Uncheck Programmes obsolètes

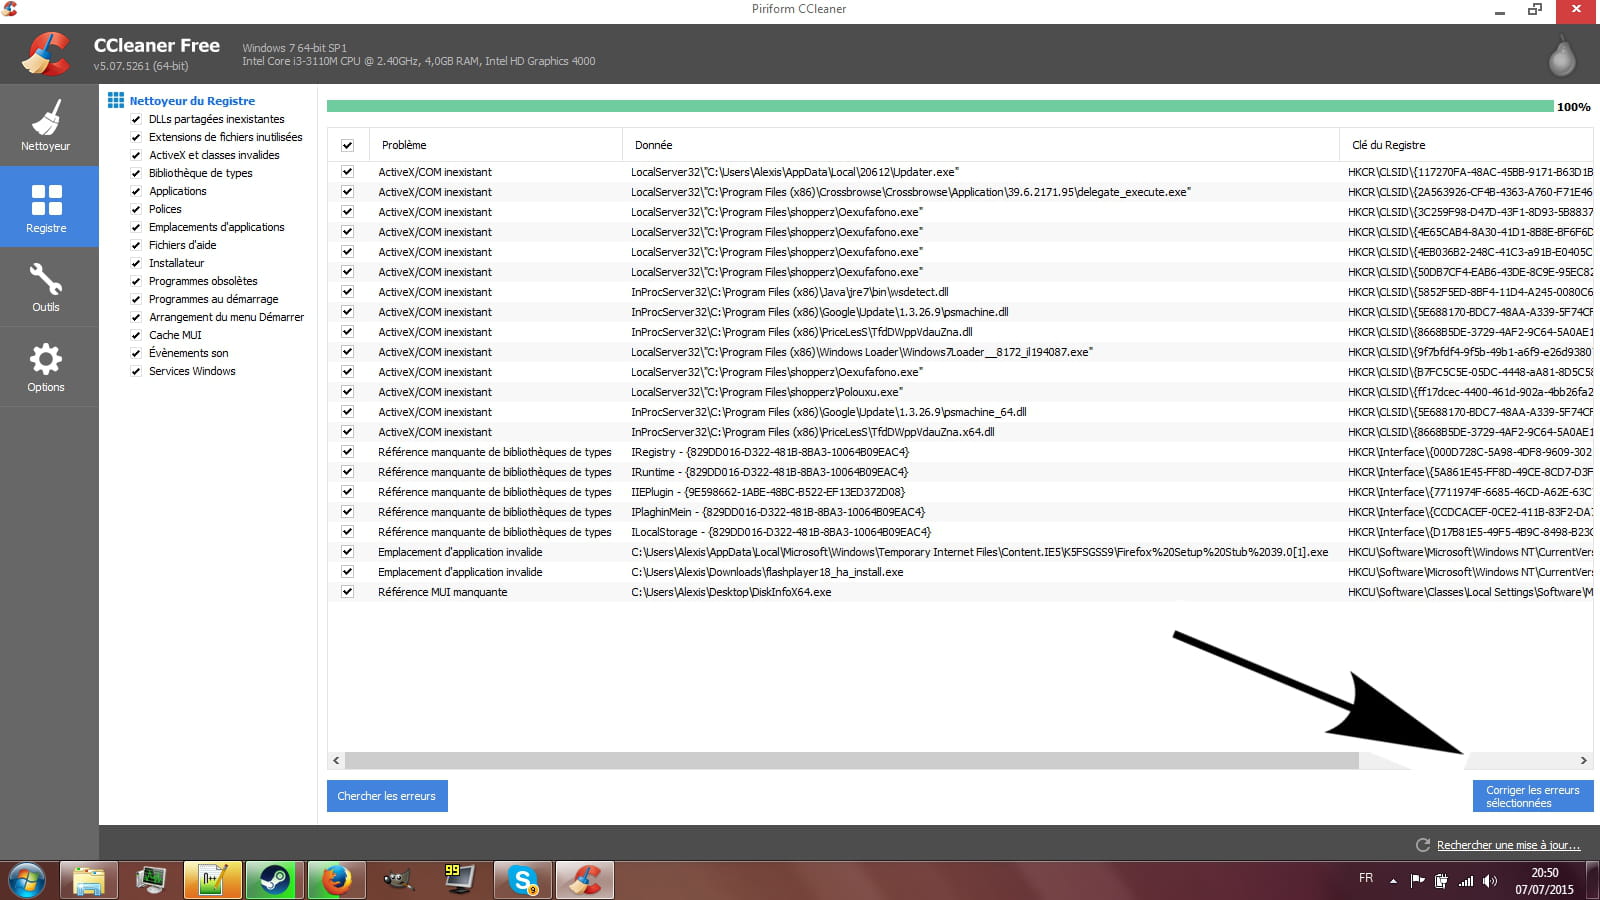coord(136,281)
